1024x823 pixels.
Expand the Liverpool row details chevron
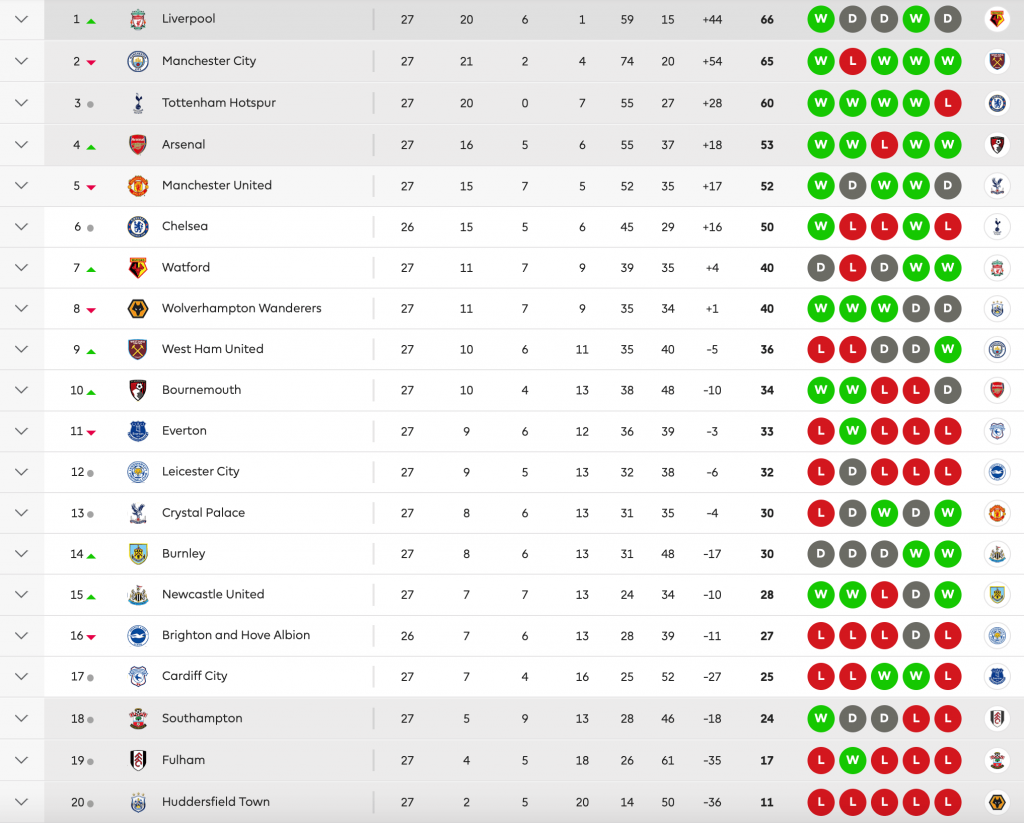22,20
